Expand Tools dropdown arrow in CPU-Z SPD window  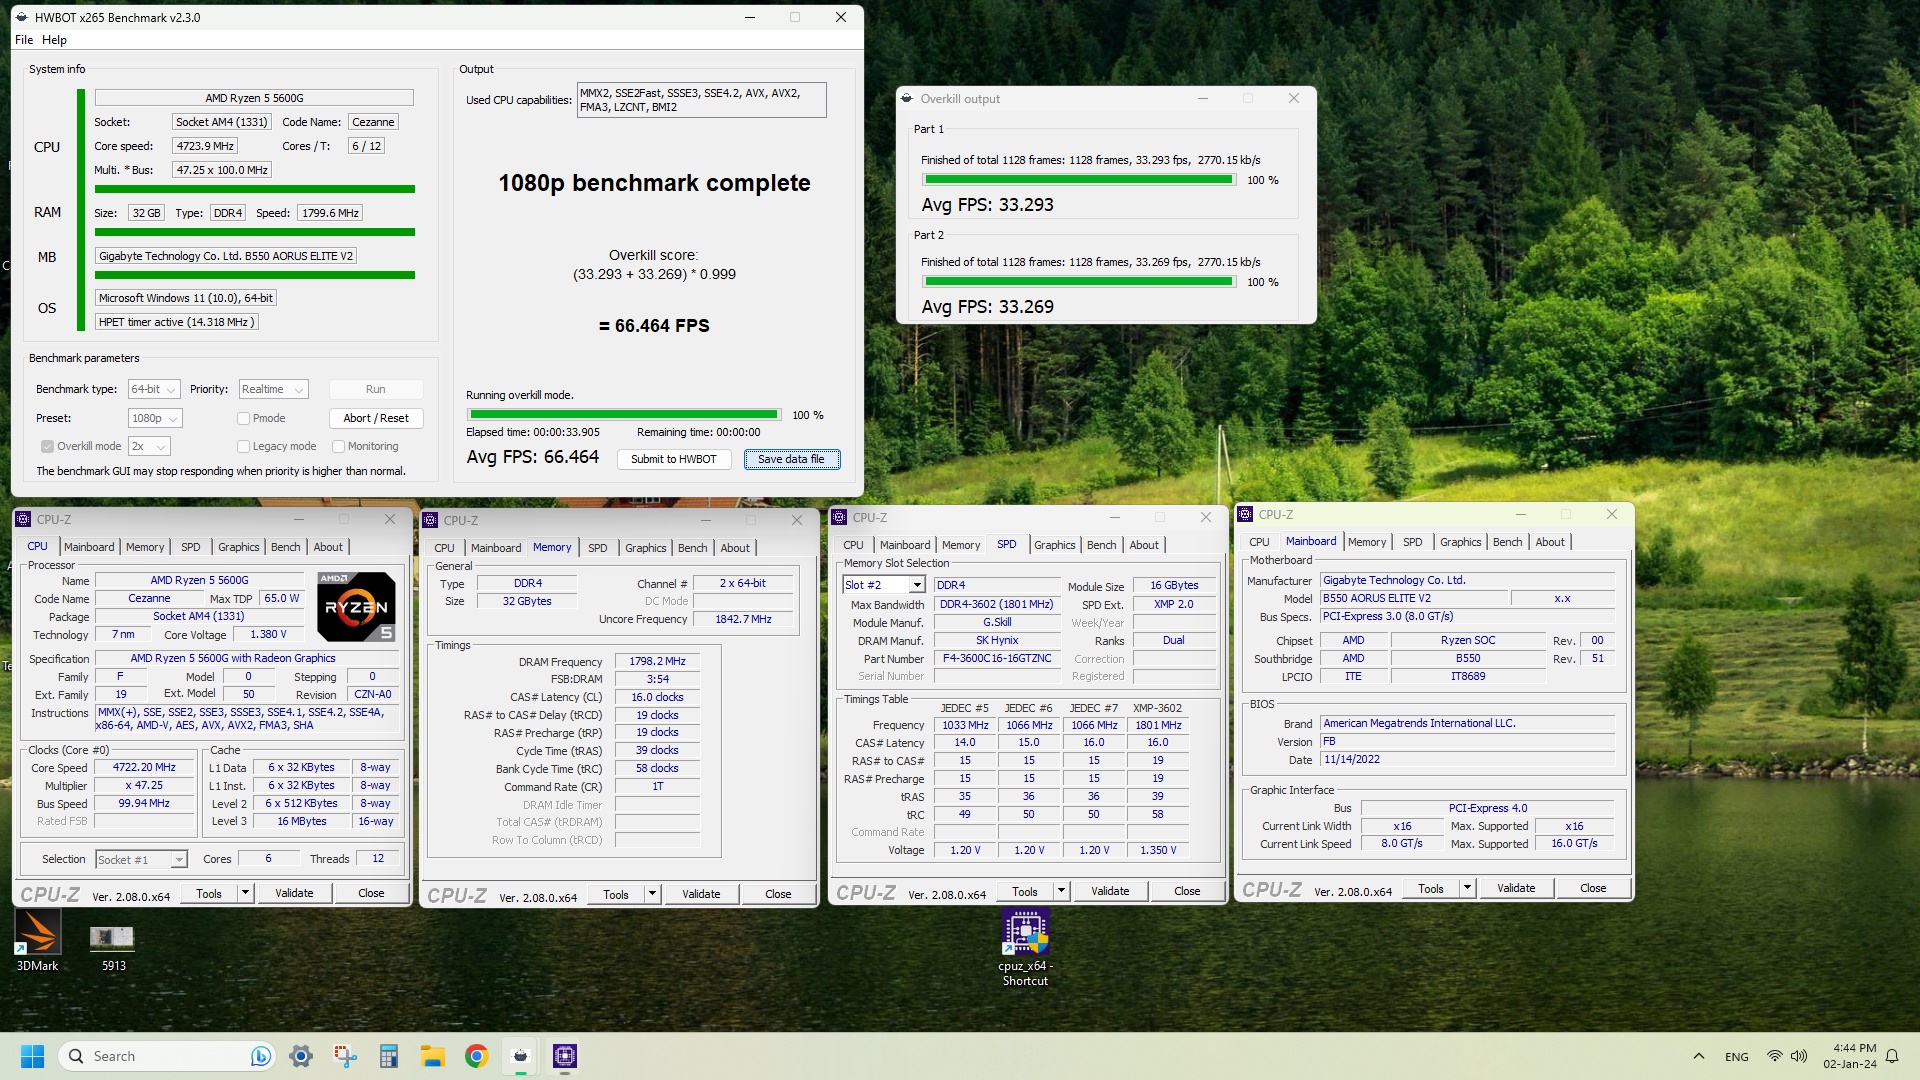[1061, 891]
